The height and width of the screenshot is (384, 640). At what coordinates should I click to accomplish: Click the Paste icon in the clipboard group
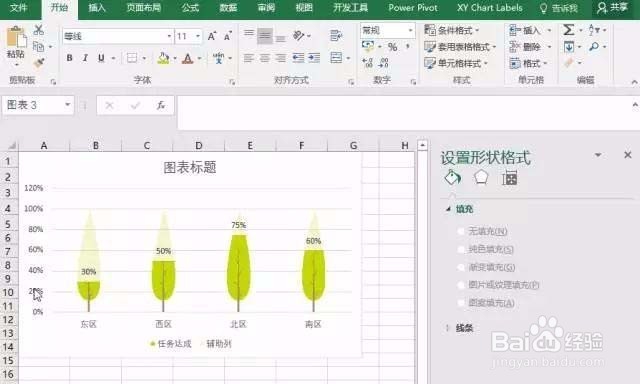tap(16, 37)
